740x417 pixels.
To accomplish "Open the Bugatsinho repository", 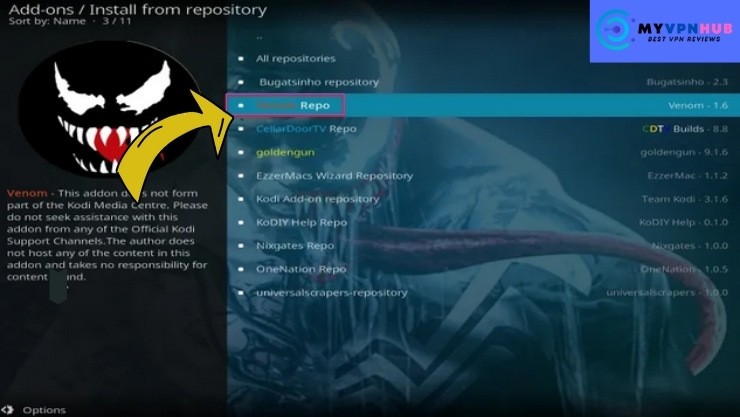I will [481, 82].
